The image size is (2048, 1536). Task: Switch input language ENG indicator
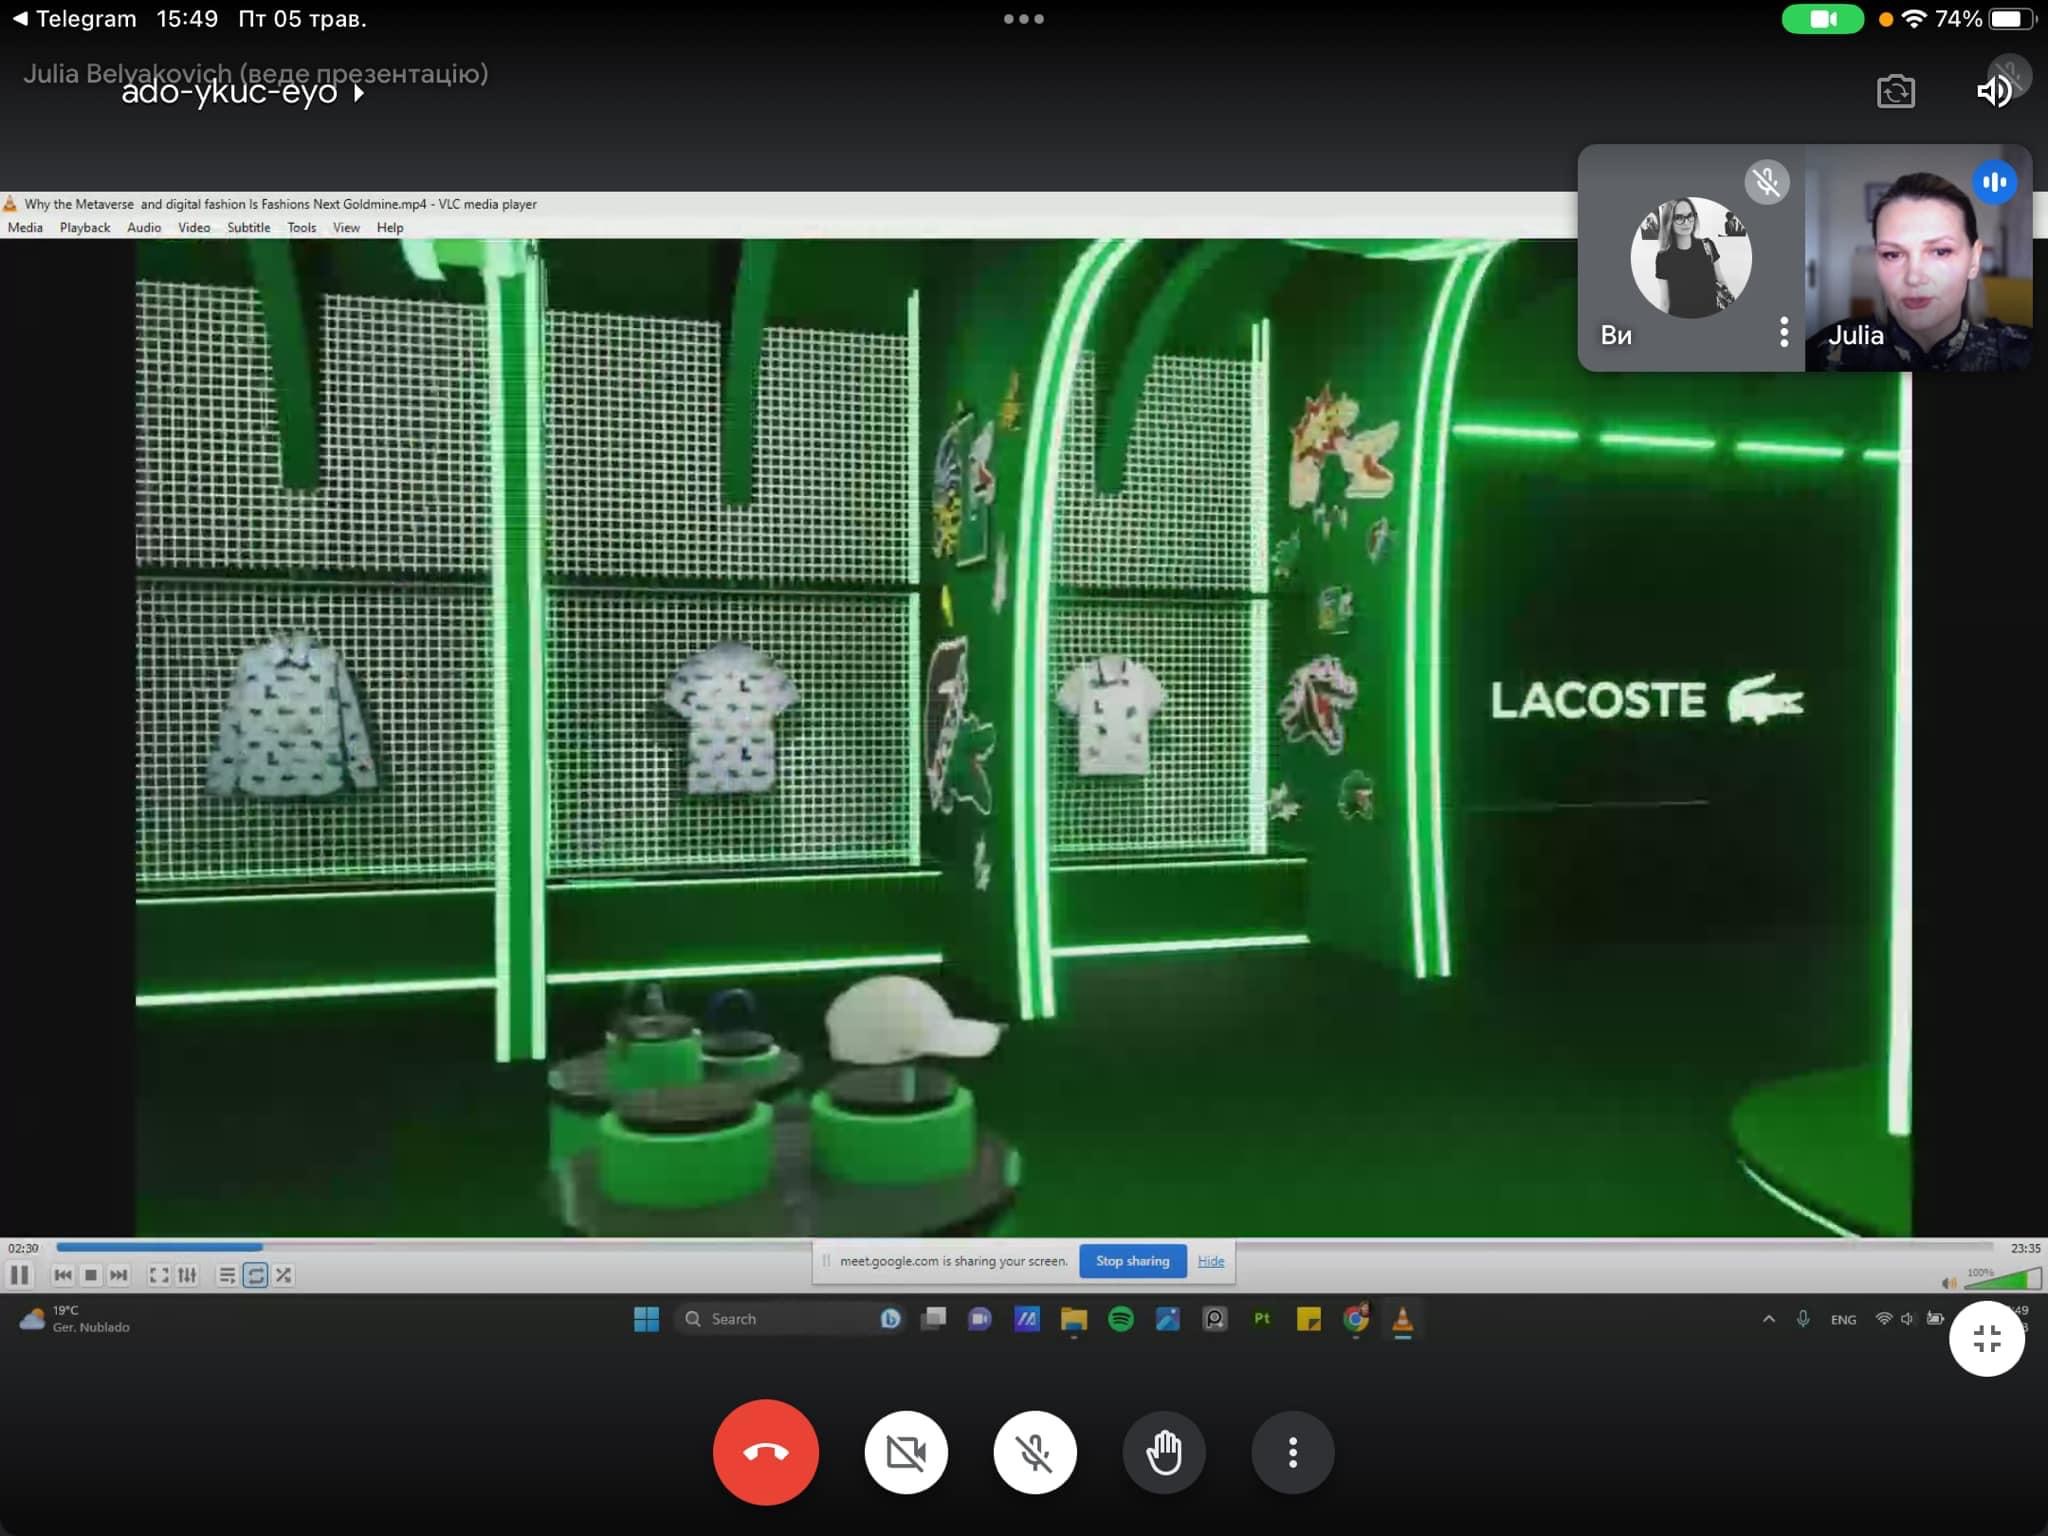[1843, 1320]
